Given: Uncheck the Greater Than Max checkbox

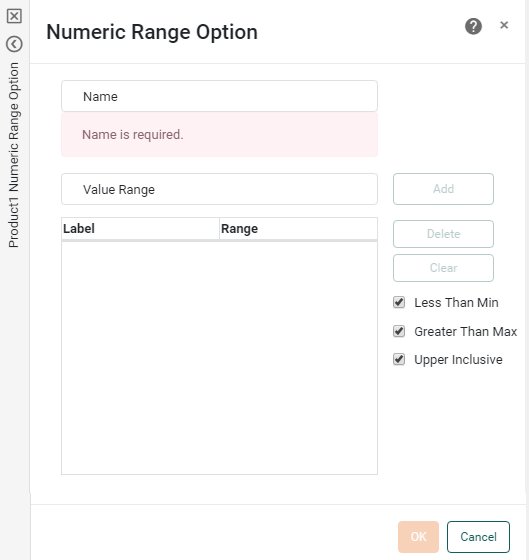Looking at the screenshot, I should pos(399,331).
